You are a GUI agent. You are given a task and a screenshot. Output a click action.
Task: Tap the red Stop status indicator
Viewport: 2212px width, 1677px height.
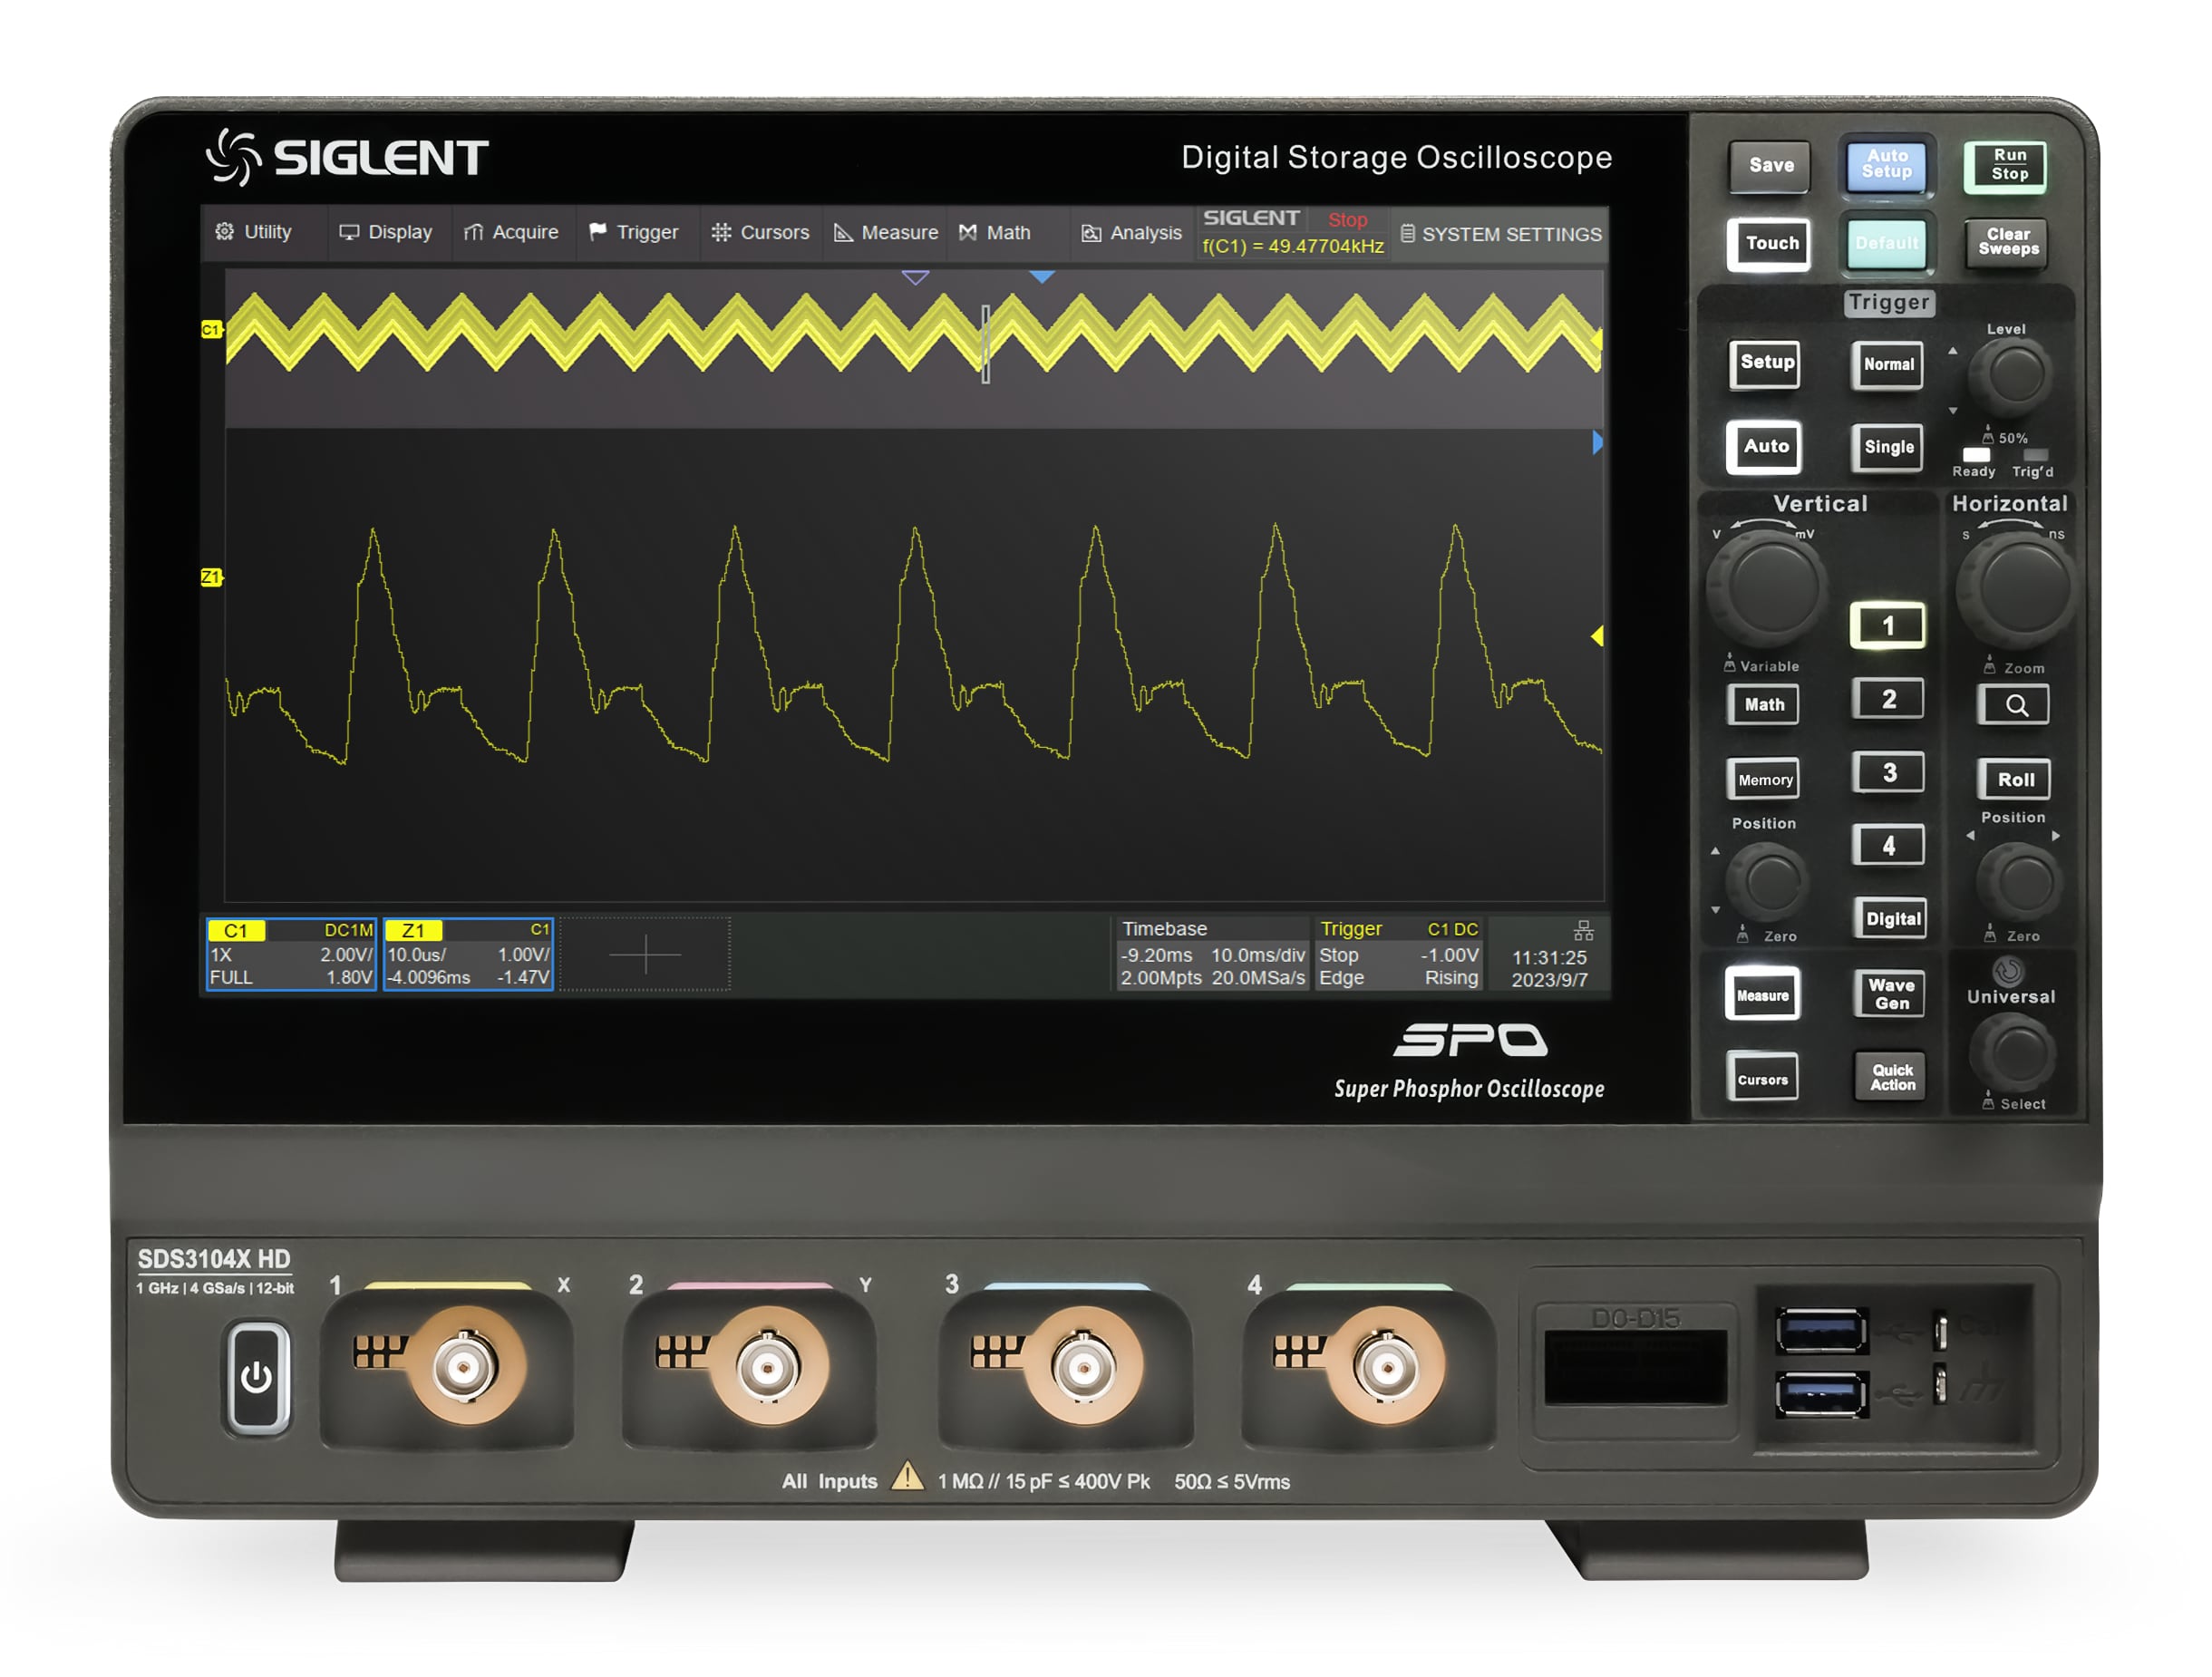(x=1347, y=220)
